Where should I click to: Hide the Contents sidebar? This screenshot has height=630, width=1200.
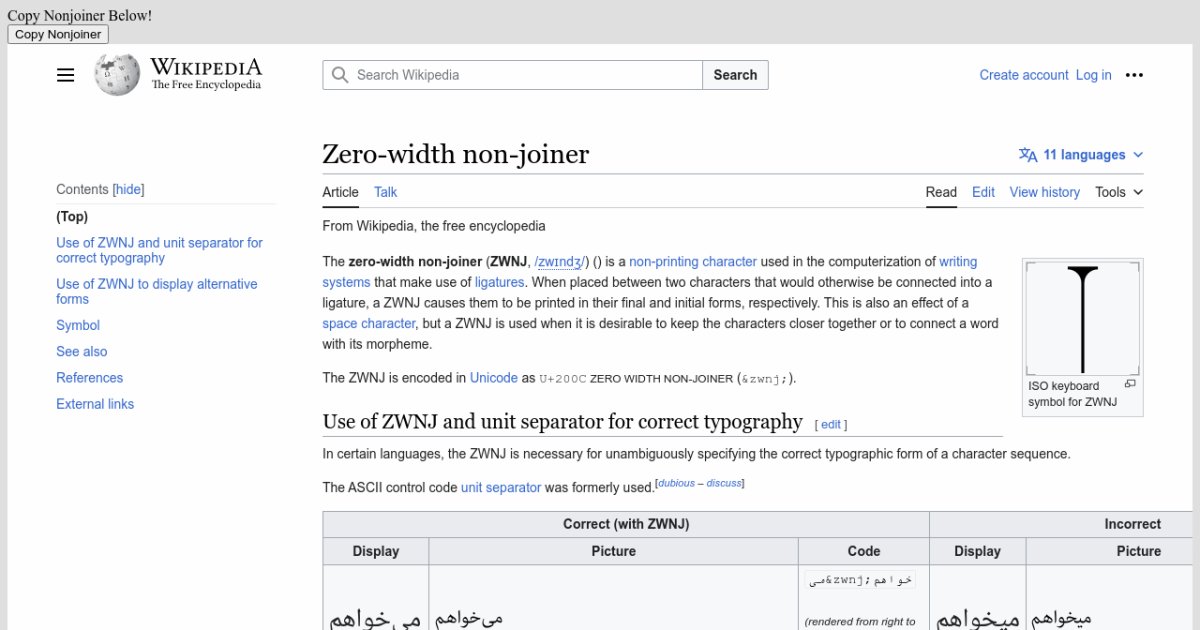tap(128, 189)
